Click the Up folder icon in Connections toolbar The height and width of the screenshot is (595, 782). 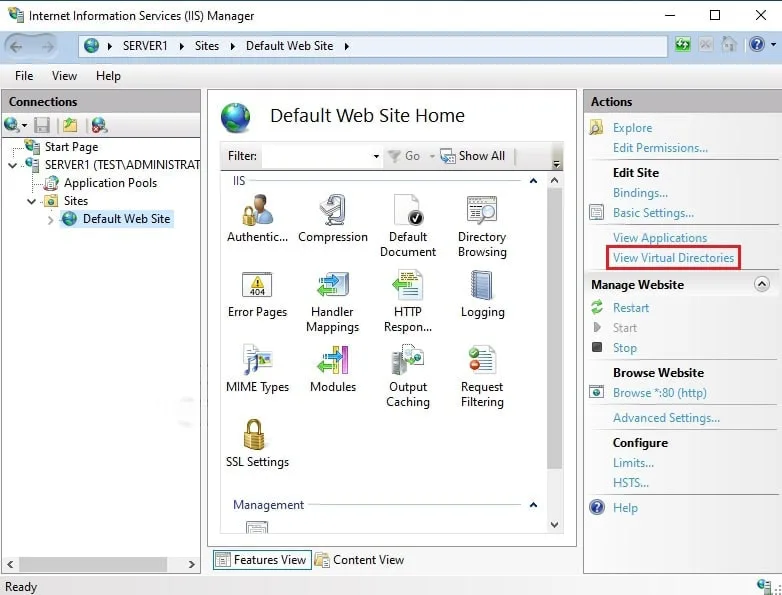pyautogui.click(x=70, y=125)
